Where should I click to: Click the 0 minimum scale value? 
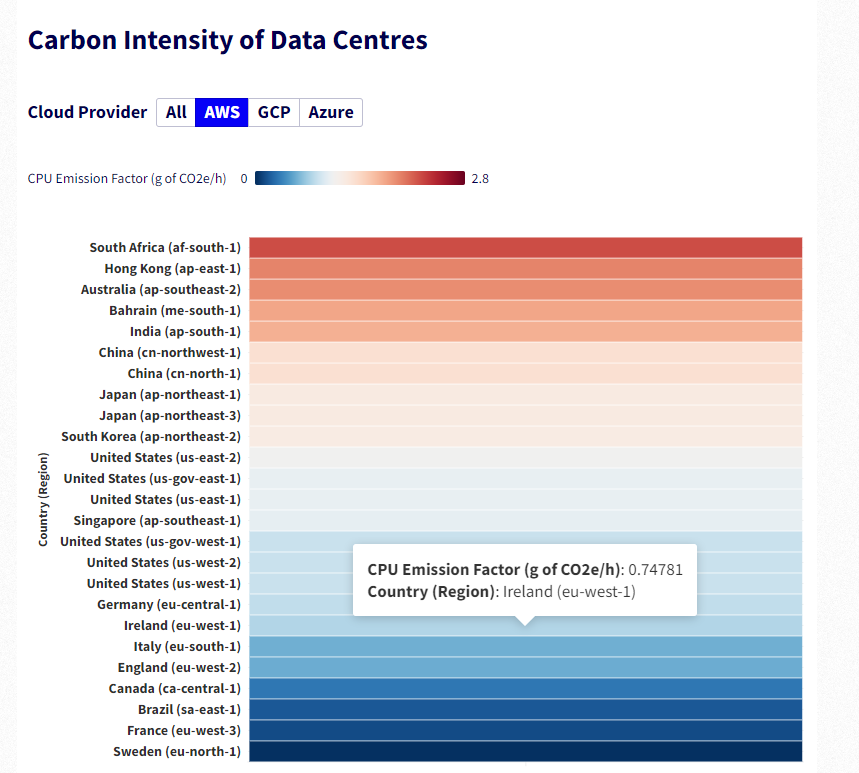[244, 178]
